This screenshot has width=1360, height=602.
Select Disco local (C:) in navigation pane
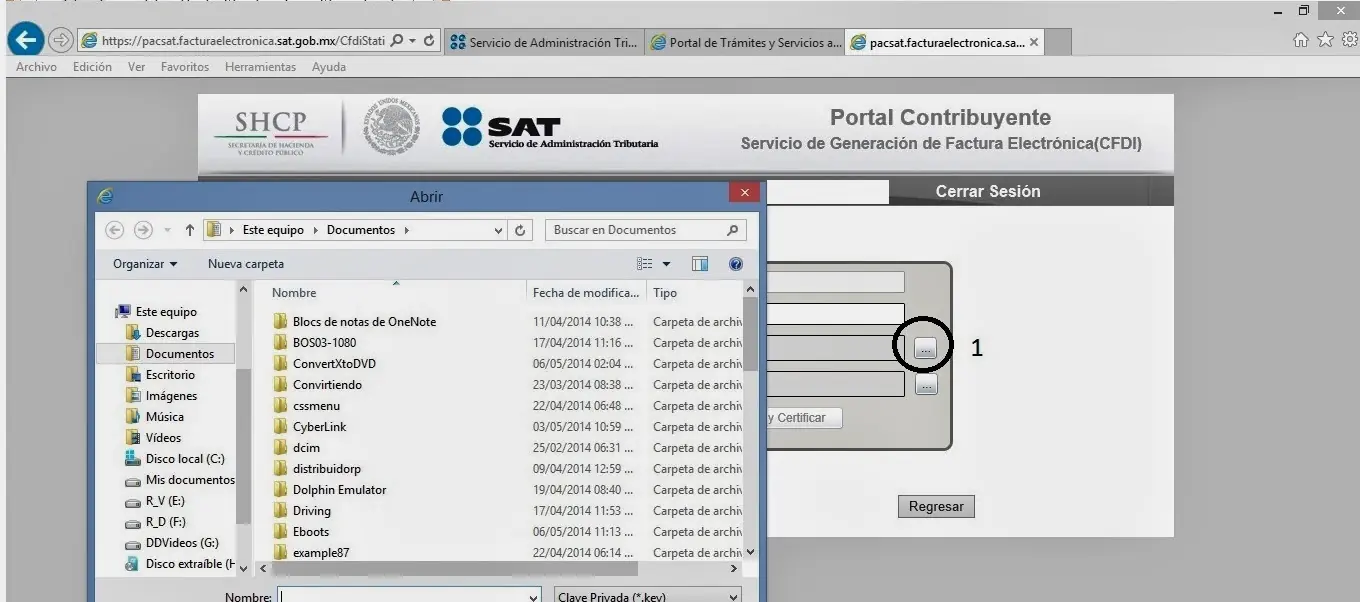(175, 459)
